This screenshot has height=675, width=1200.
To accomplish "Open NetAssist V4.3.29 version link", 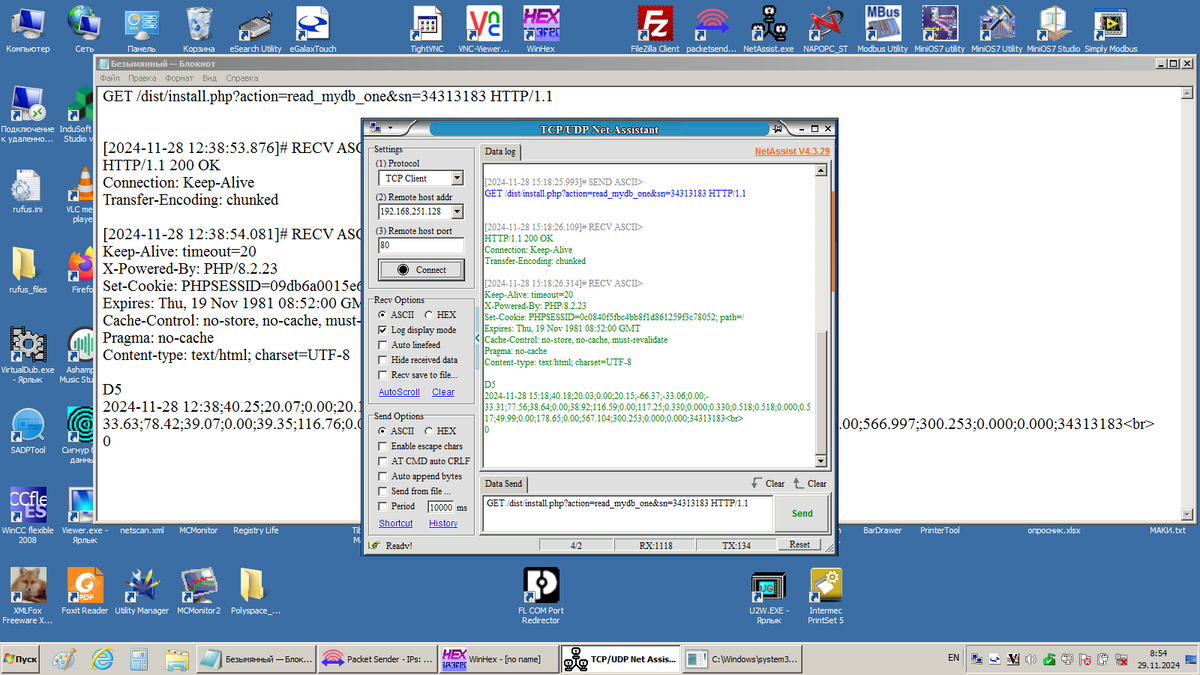I will (x=792, y=152).
